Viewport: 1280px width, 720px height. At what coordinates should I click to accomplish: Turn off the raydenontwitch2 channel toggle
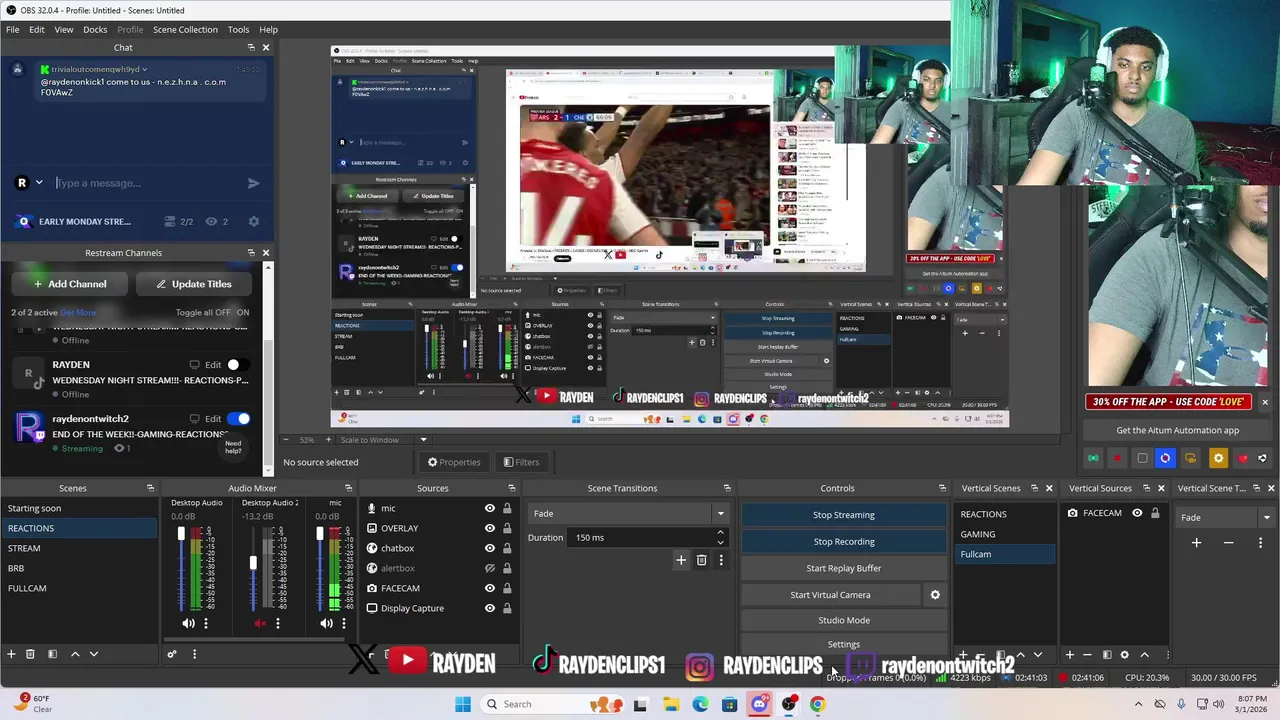pos(238,419)
